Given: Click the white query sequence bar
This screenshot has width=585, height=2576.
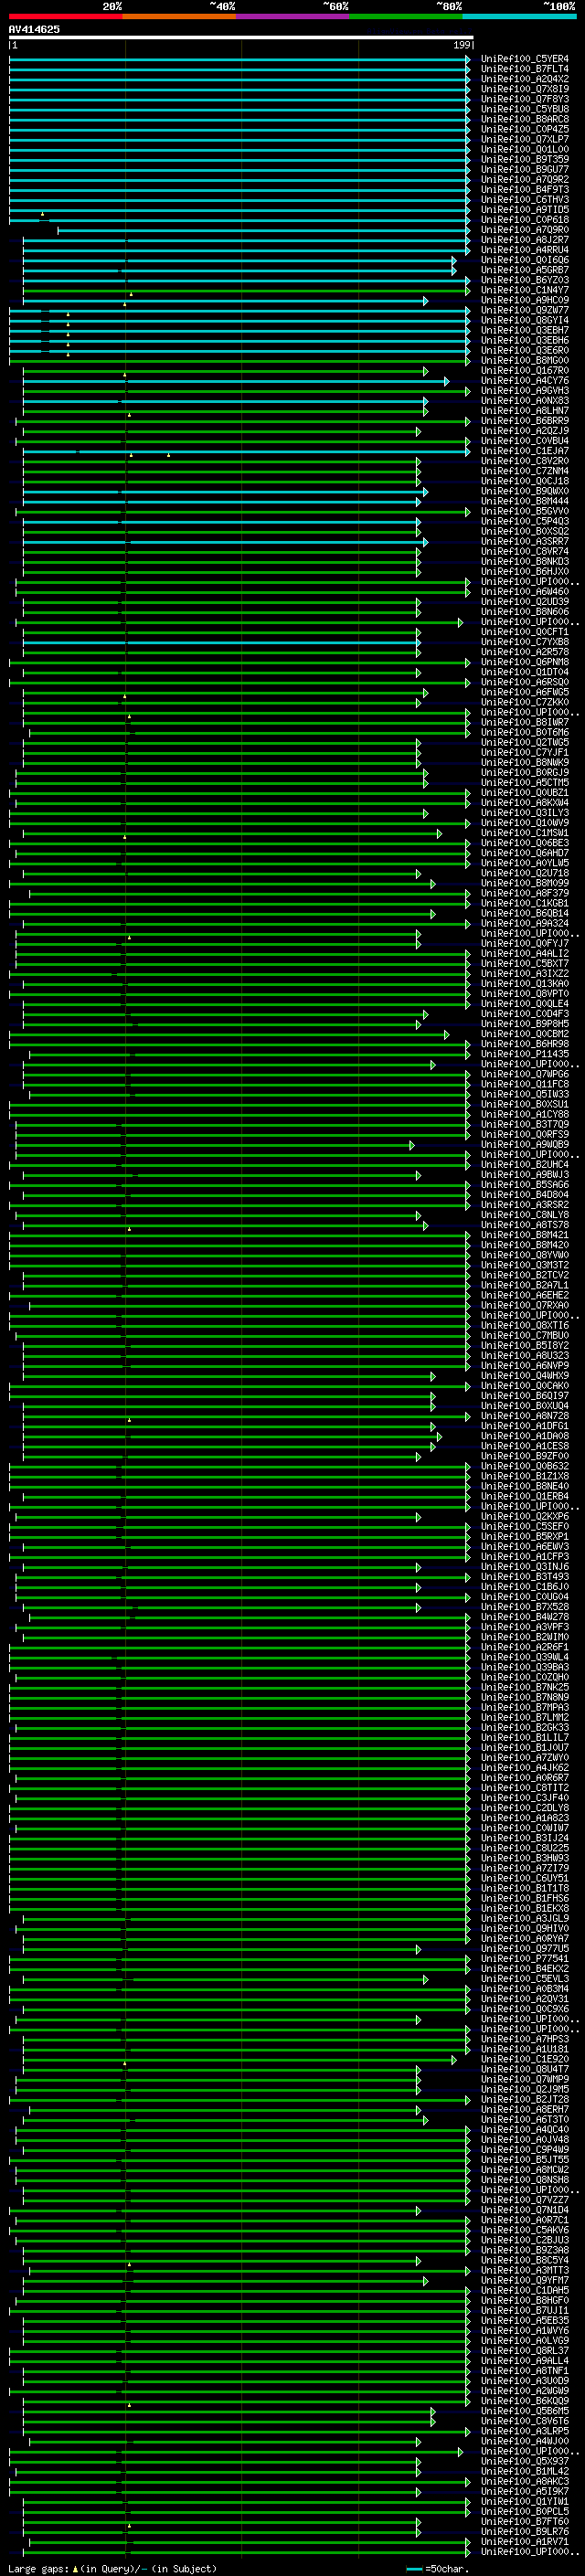Looking at the screenshot, I should coord(241,37).
